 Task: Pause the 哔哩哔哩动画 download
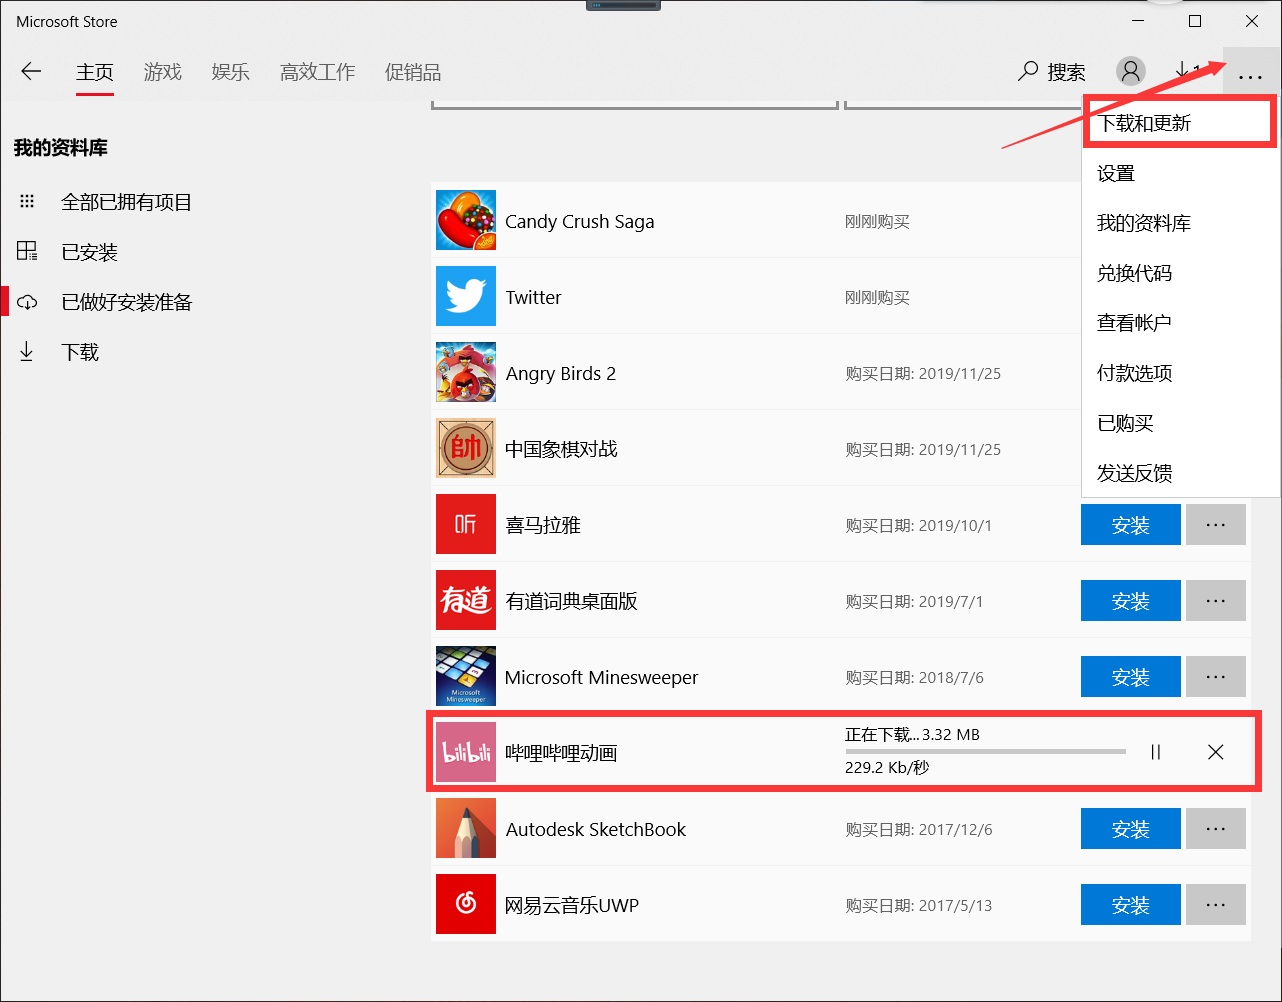pos(1156,752)
